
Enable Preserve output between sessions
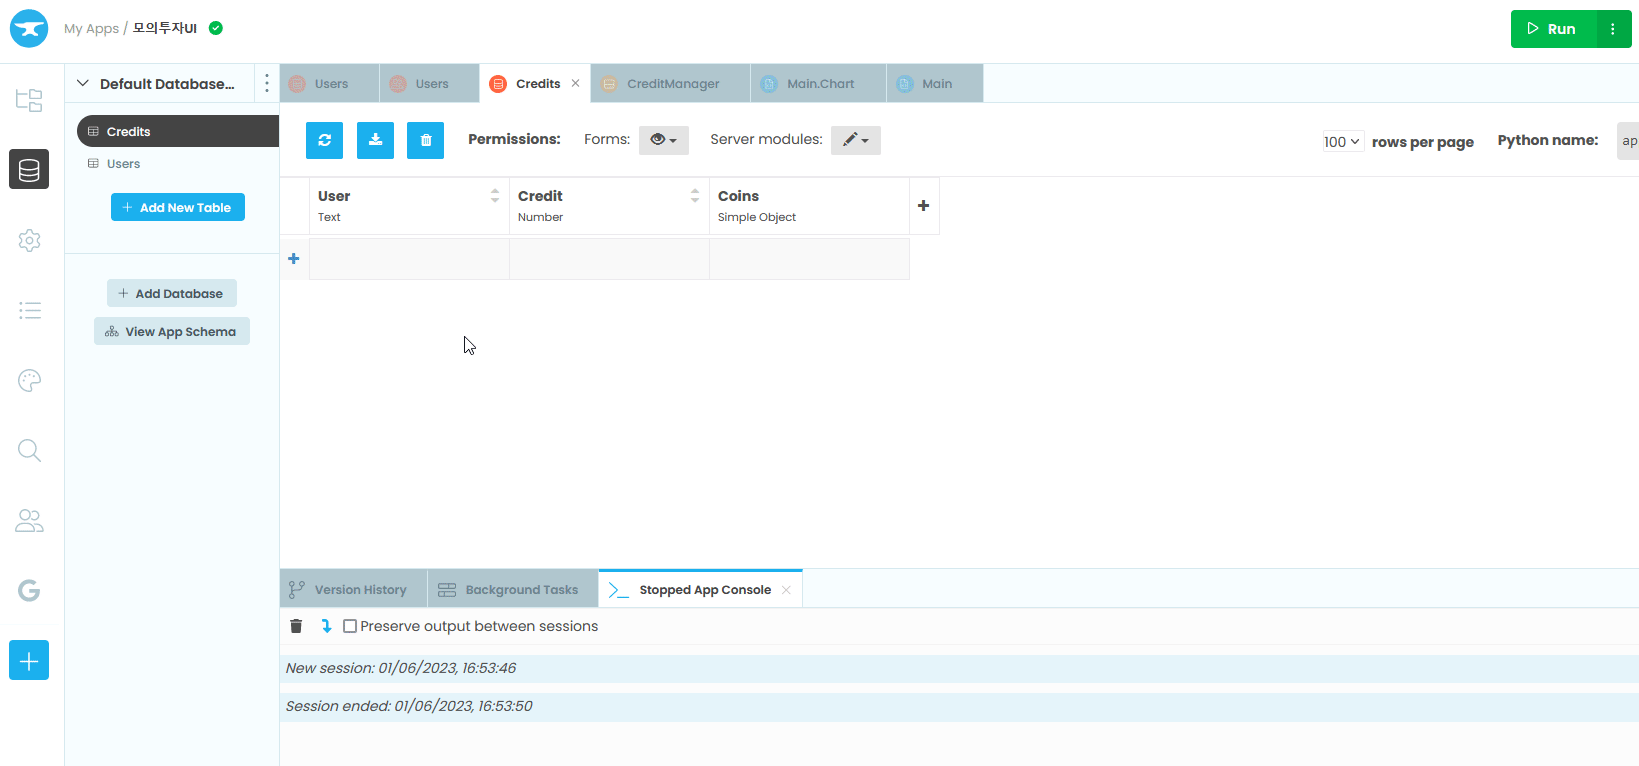point(350,626)
